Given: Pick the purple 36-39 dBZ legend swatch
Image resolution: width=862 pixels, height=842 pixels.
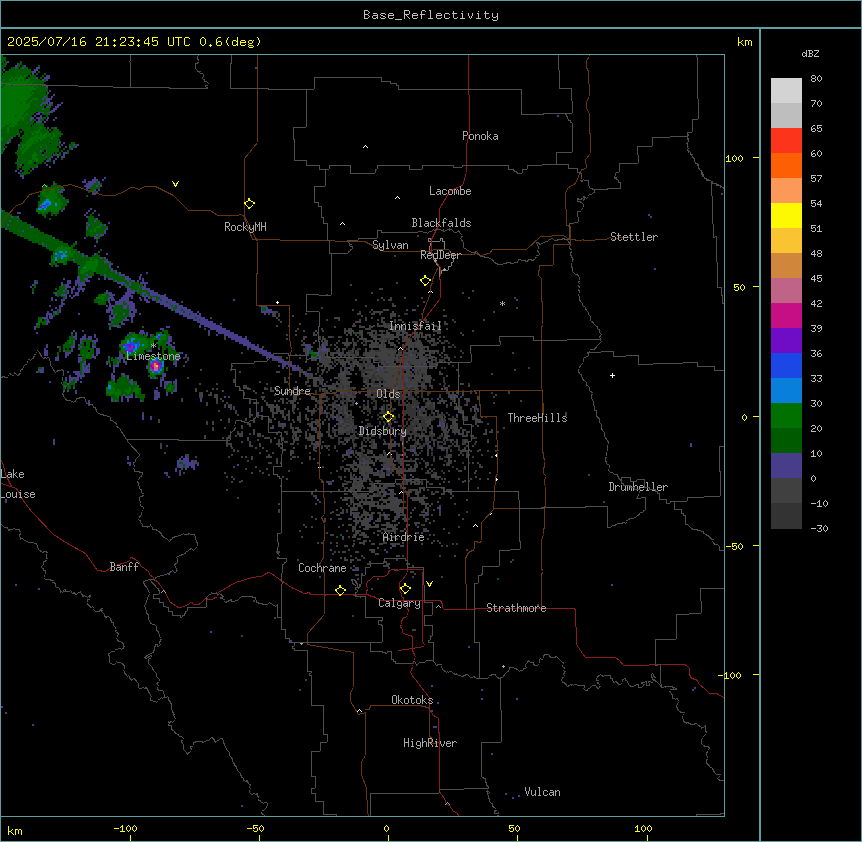Looking at the screenshot, I should click(x=786, y=341).
